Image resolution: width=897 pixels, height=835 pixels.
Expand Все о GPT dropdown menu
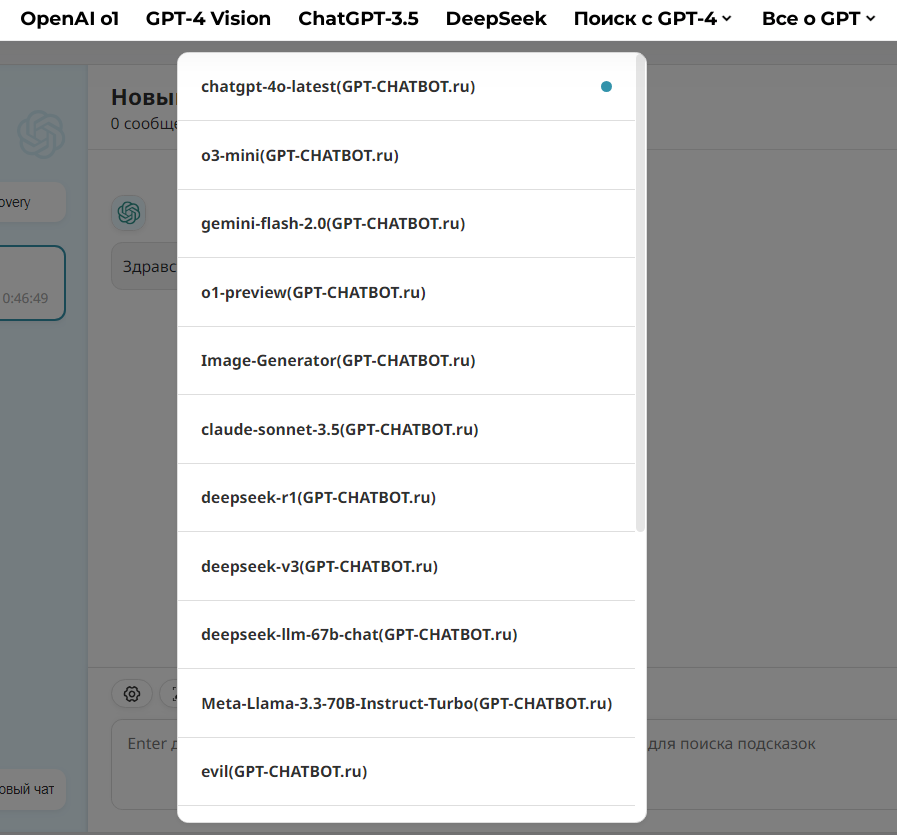point(818,18)
